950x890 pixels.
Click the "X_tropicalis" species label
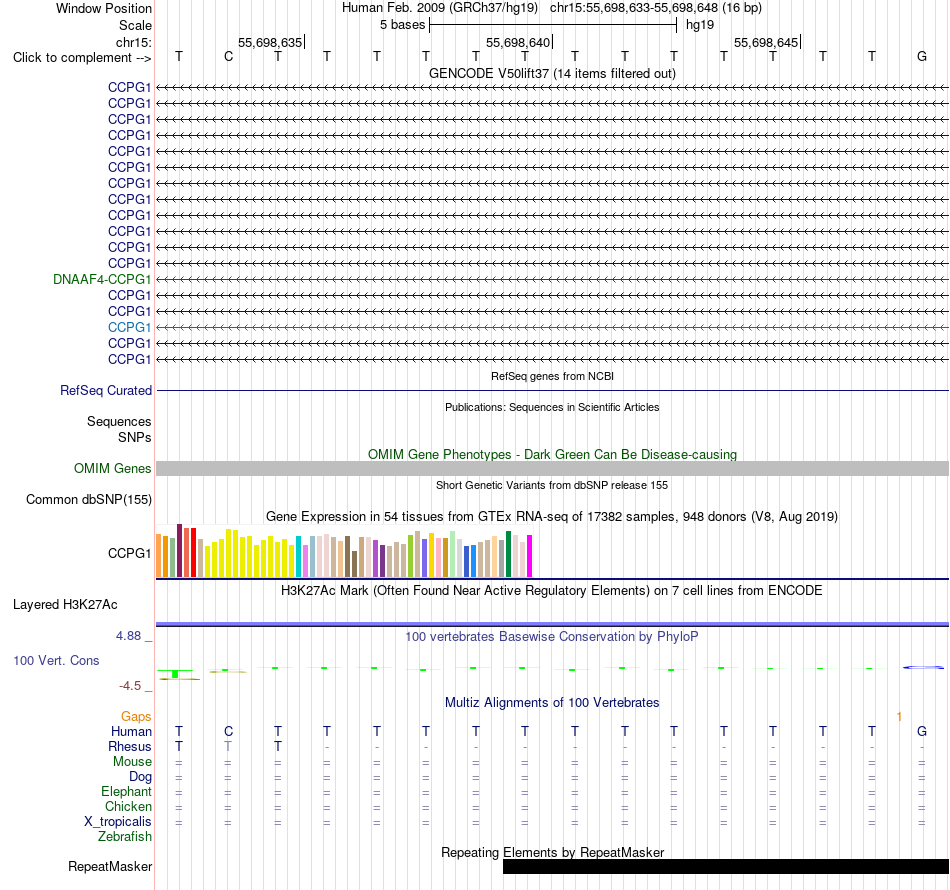click(x=118, y=822)
